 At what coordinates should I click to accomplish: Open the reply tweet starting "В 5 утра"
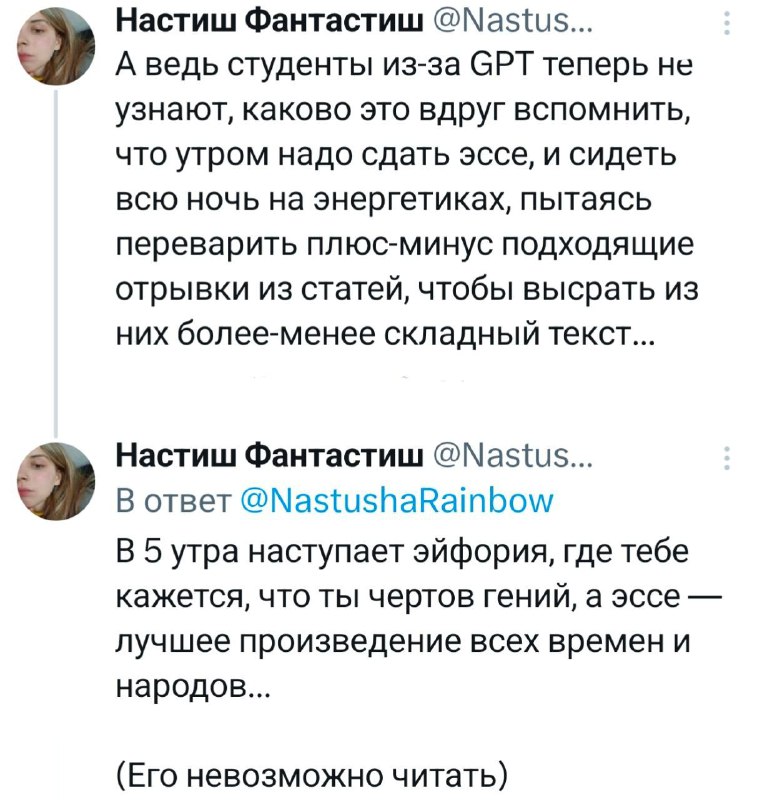(x=400, y=620)
